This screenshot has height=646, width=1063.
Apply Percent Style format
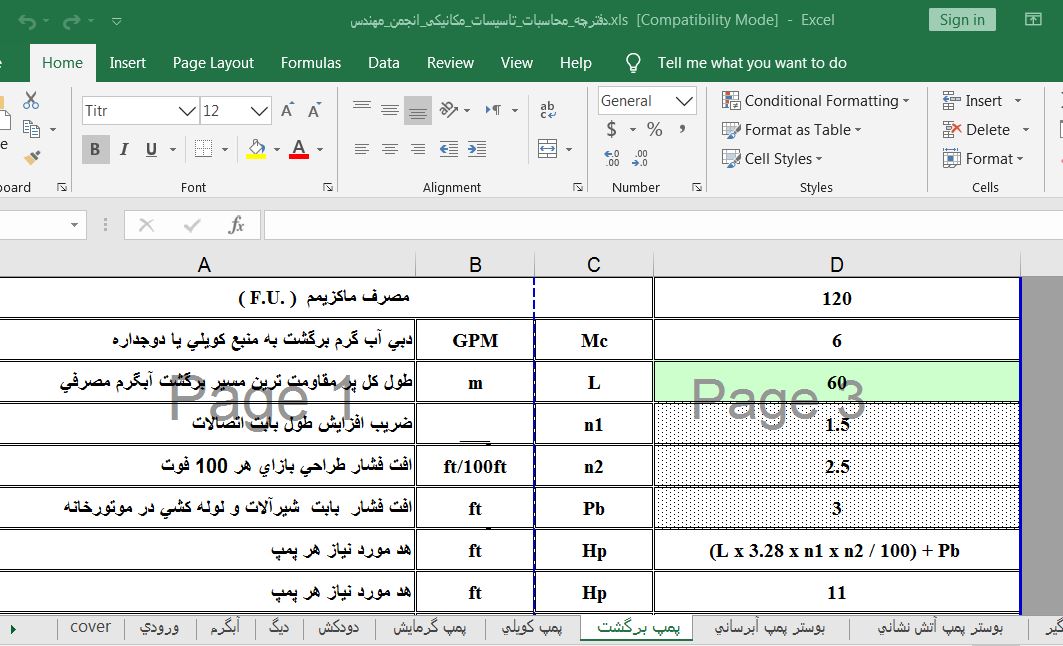pyautogui.click(x=654, y=130)
